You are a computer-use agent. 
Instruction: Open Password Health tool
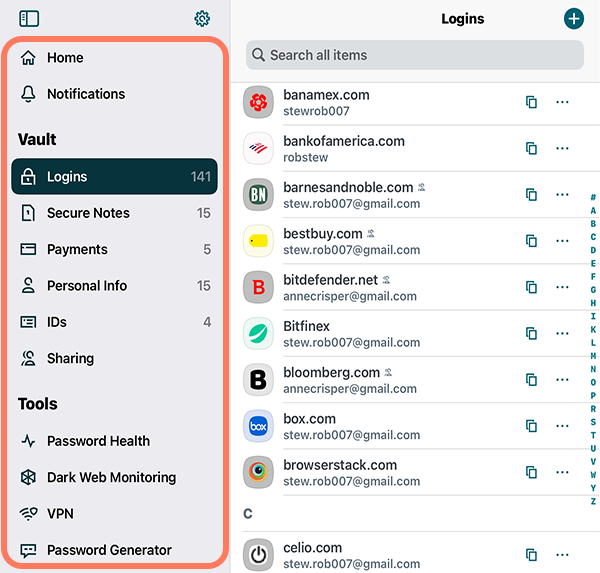pos(114,441)
